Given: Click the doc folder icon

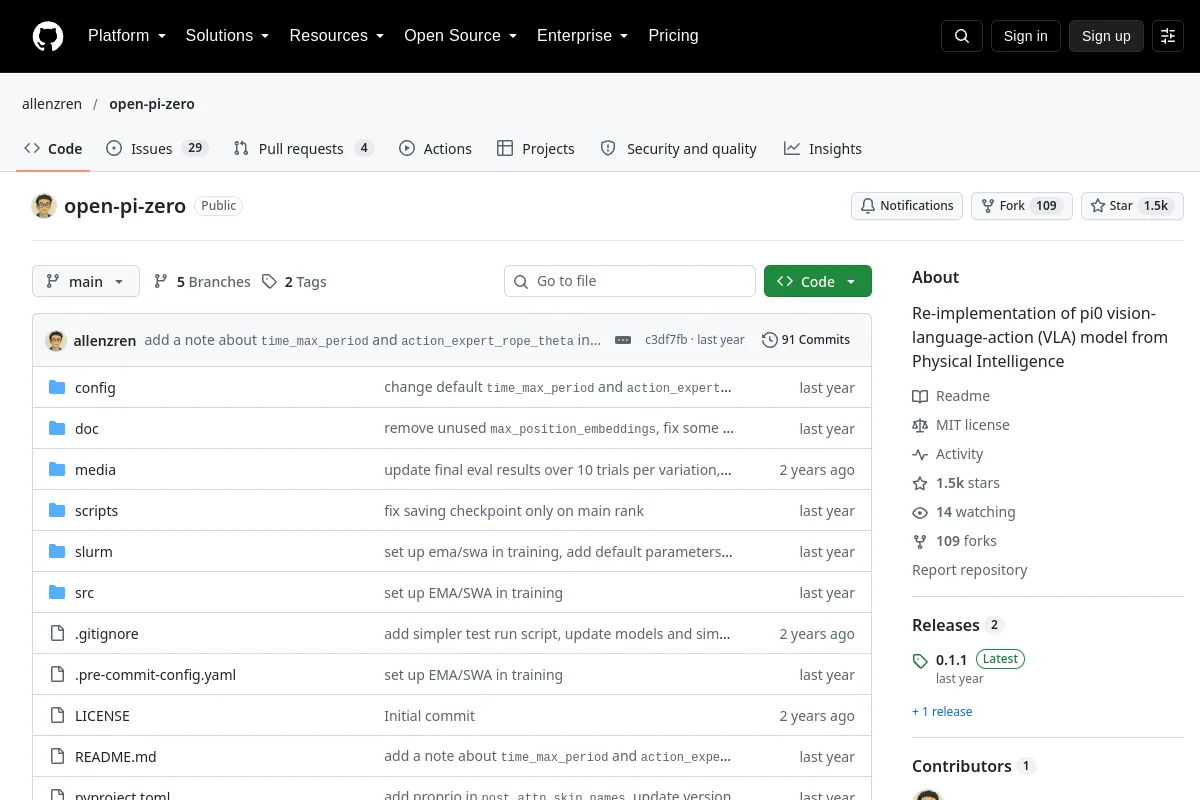Looking at the screenshot, I should click(x=57, y=428).
